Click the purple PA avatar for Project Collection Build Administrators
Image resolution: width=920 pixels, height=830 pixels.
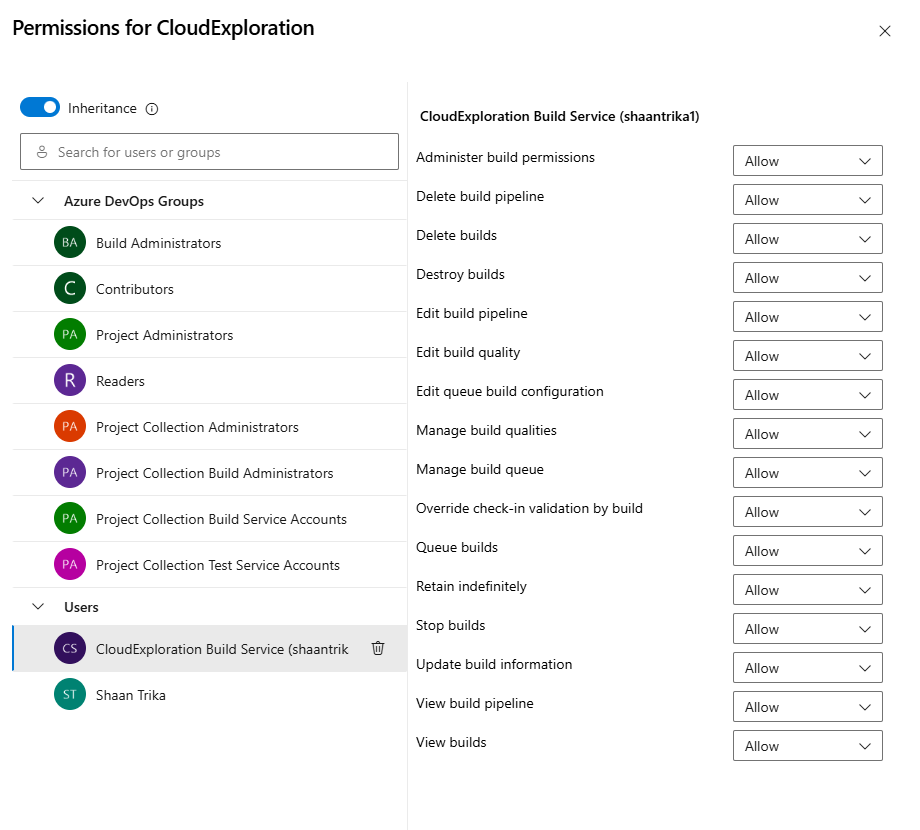pyautogui.click(x=70, y=472)
